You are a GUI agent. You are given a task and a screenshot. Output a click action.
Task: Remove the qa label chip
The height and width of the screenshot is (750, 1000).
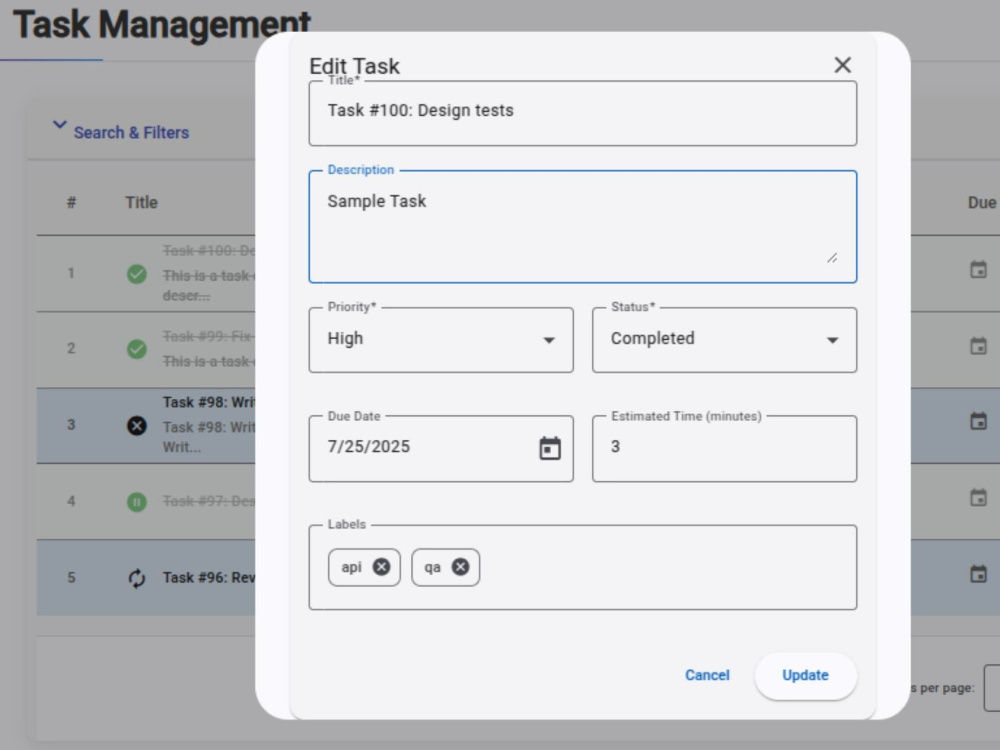pos(460,567)
